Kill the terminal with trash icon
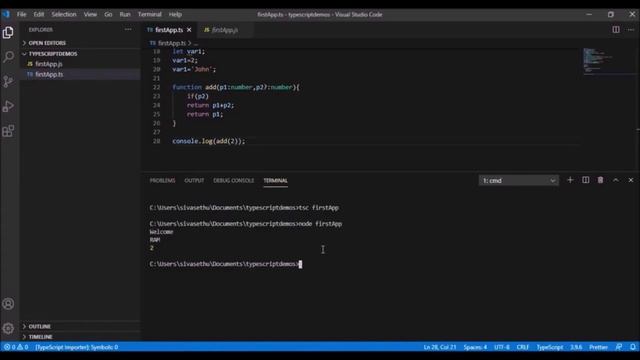 (x=600, y=180)
